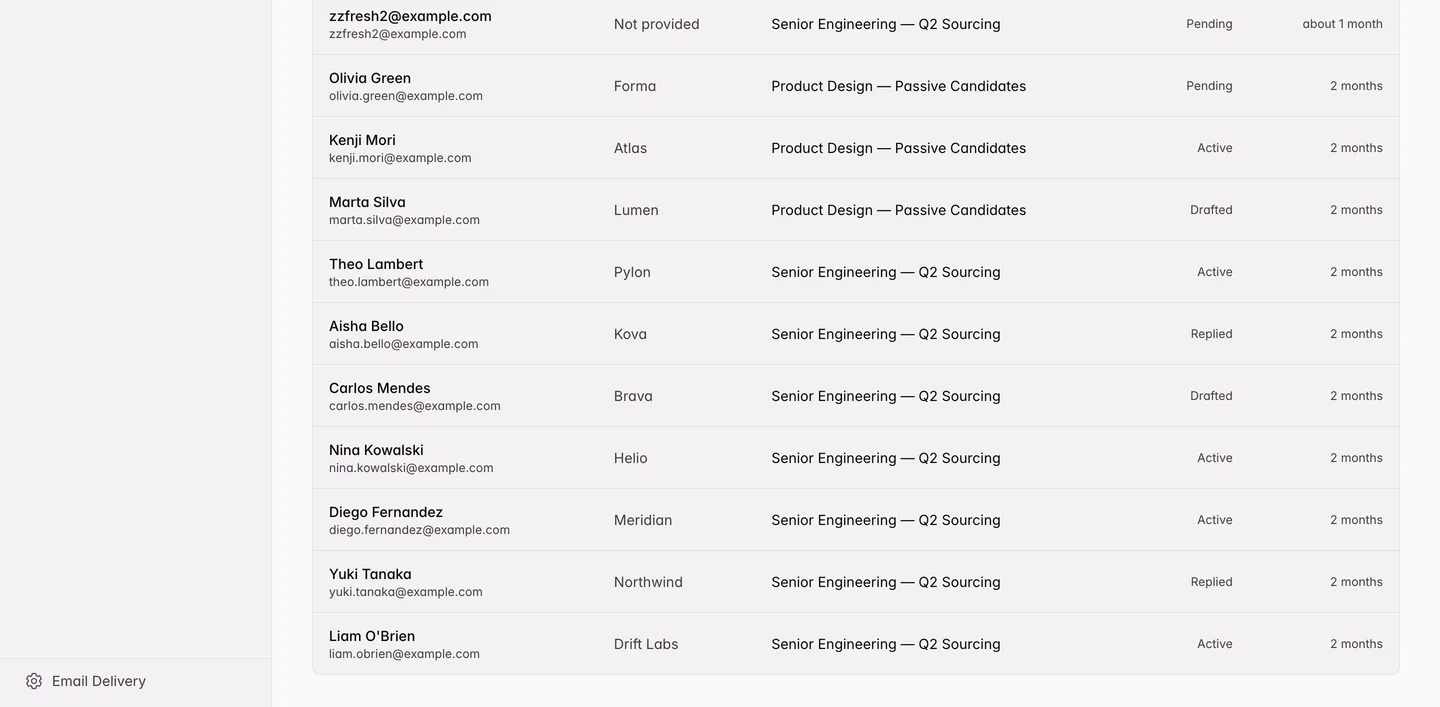
Task: Click Senior Engineering campaign for Liam O'Brien
Action: 885,644
